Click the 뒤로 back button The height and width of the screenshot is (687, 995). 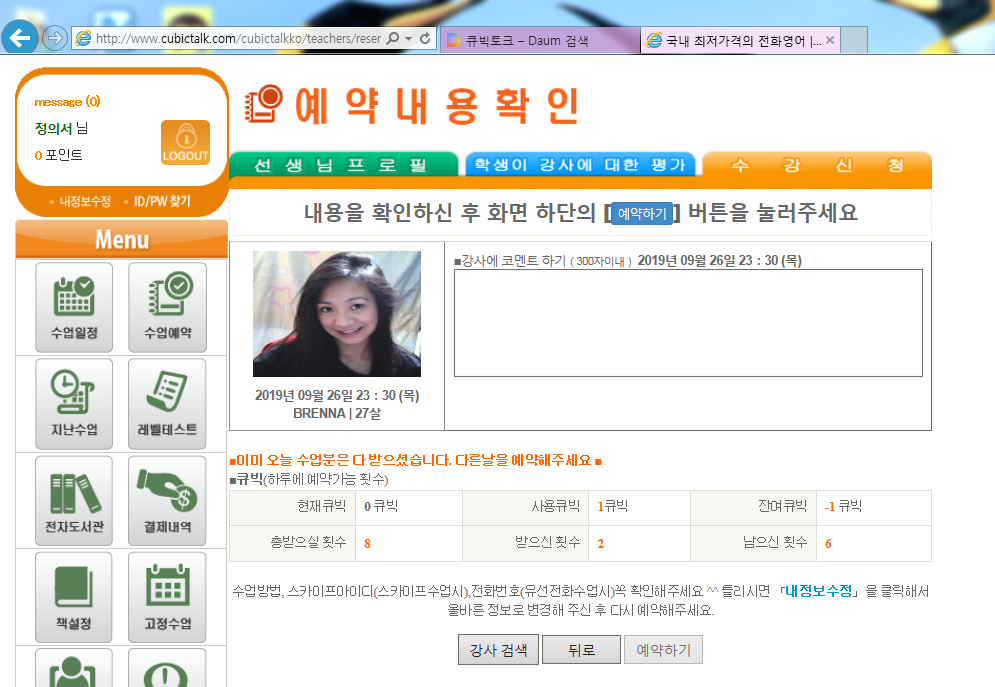tap(581, 650)
